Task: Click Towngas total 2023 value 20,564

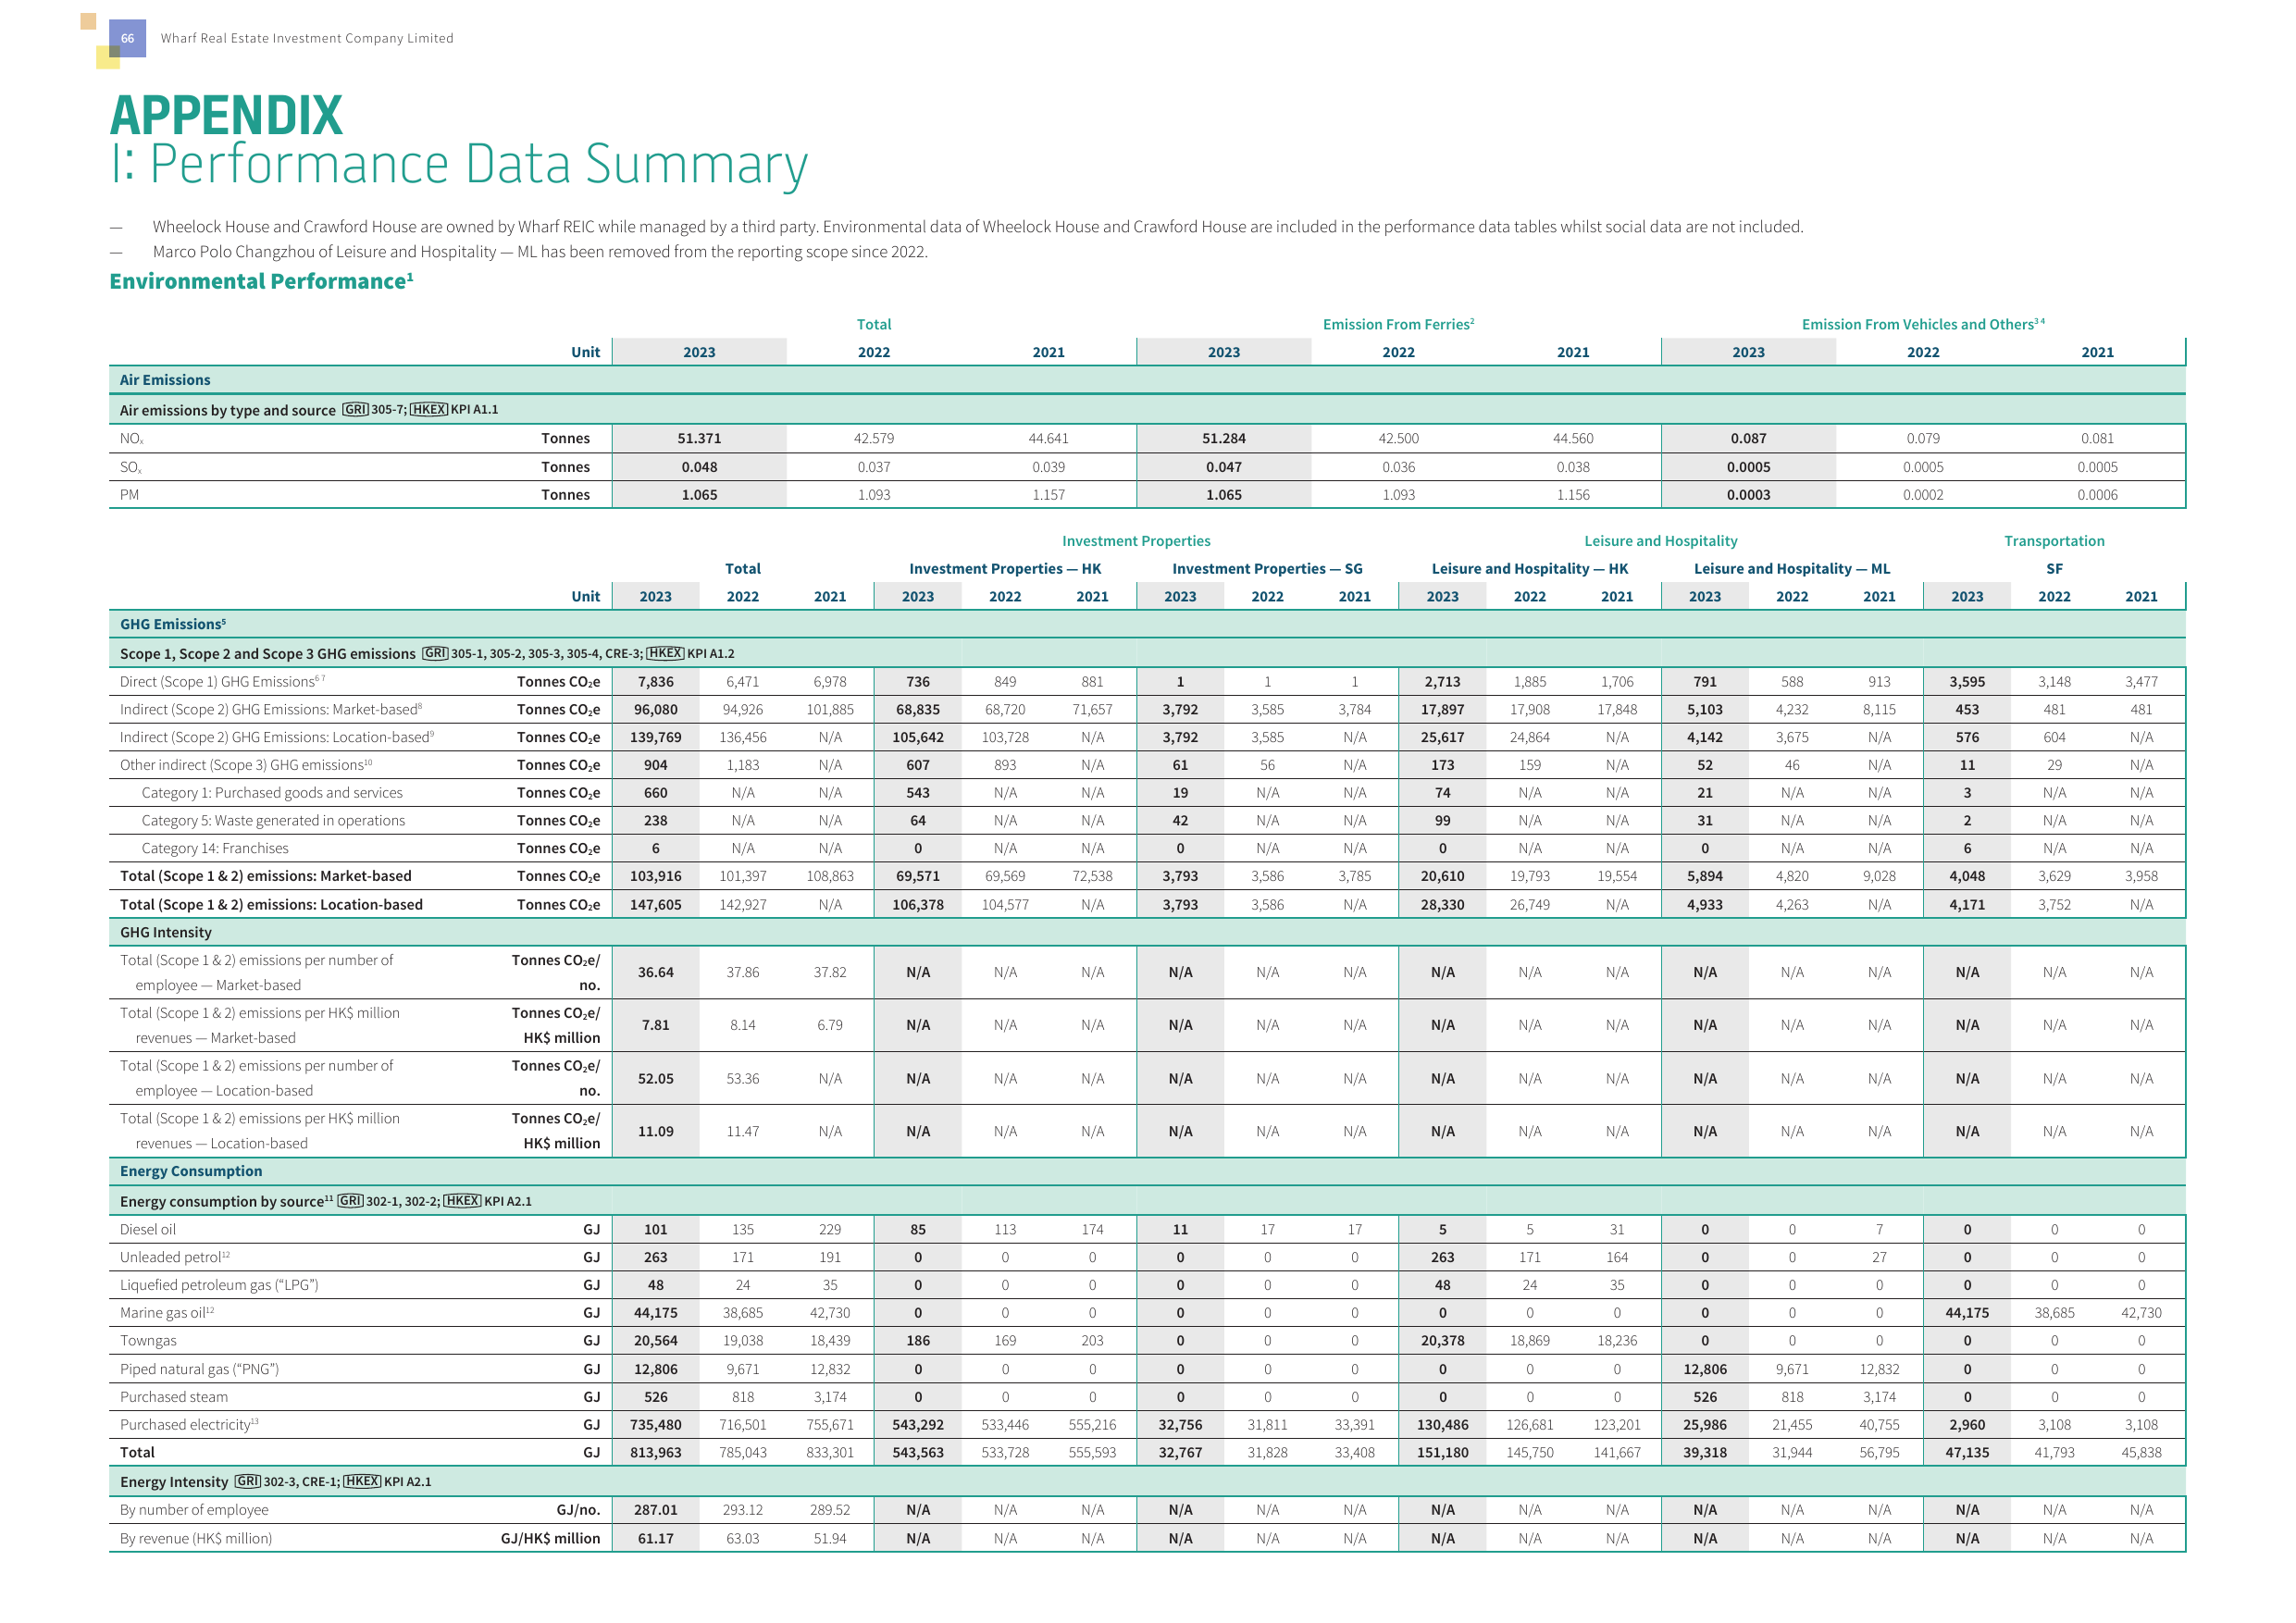Action: [x=655, y=1342]
